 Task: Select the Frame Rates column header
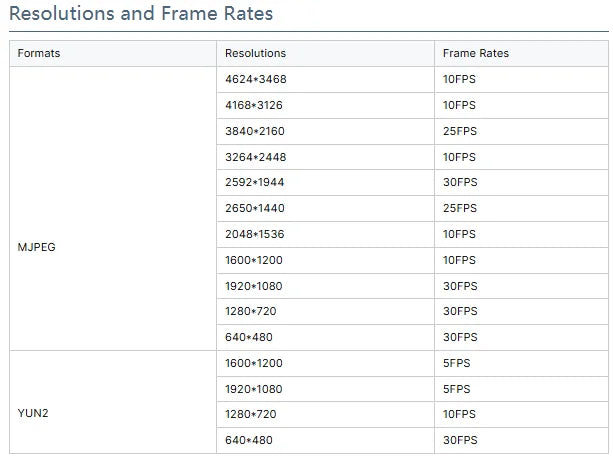522,53
